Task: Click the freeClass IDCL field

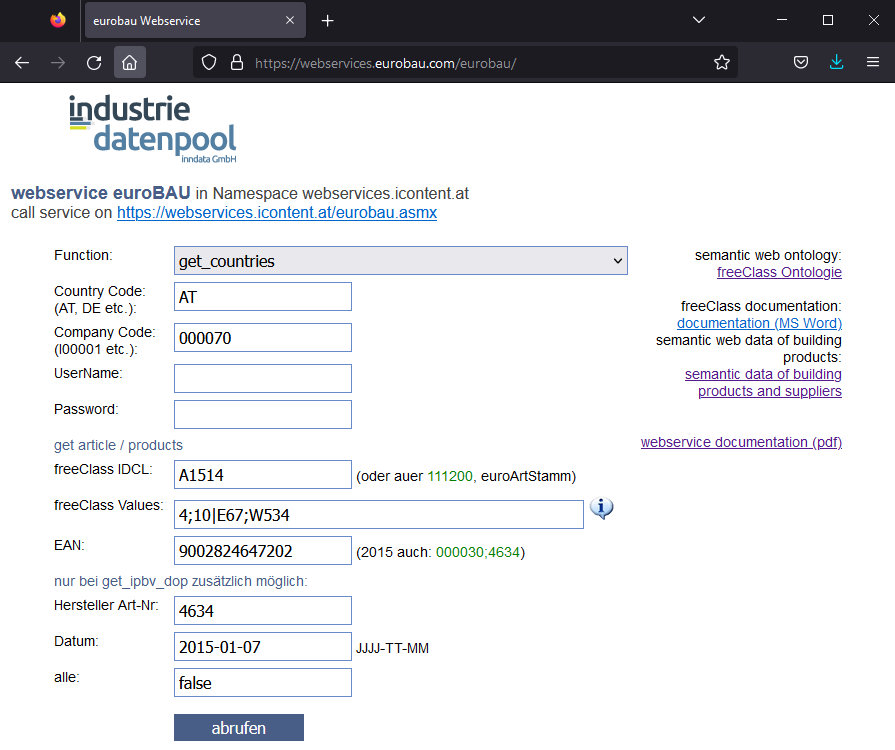Action: point(263,475)
